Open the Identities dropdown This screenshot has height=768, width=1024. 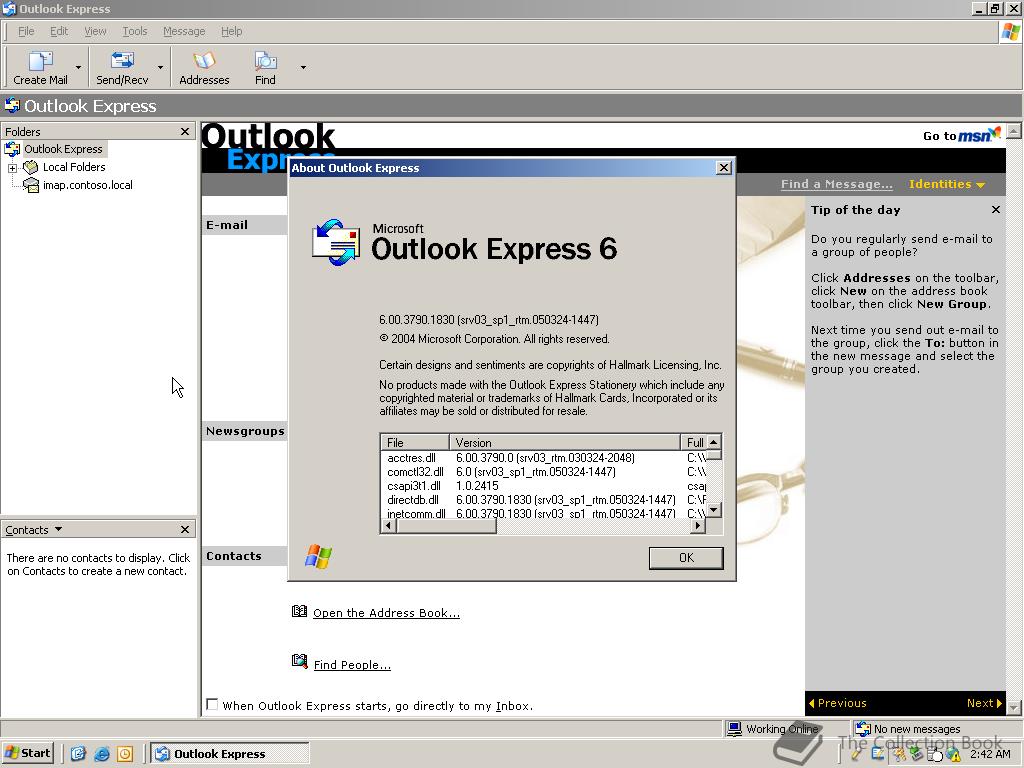946,184
